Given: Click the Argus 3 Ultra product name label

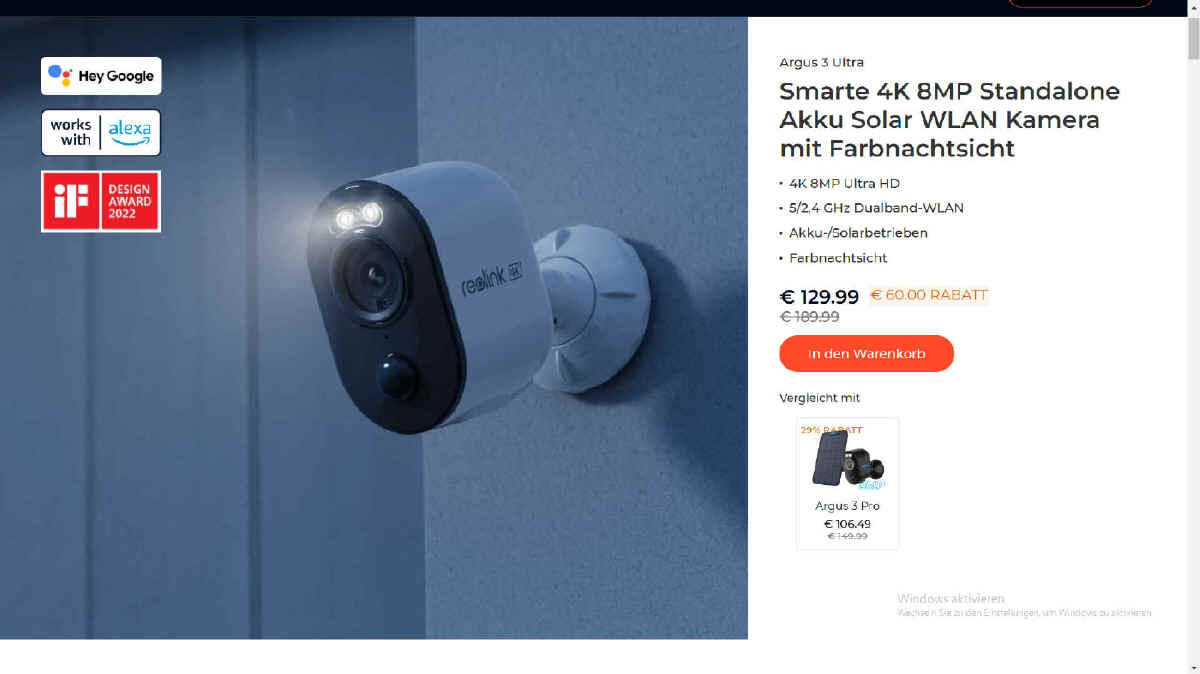Looking at the screenshot, I should pyautogui.click(x=821, y=62).
